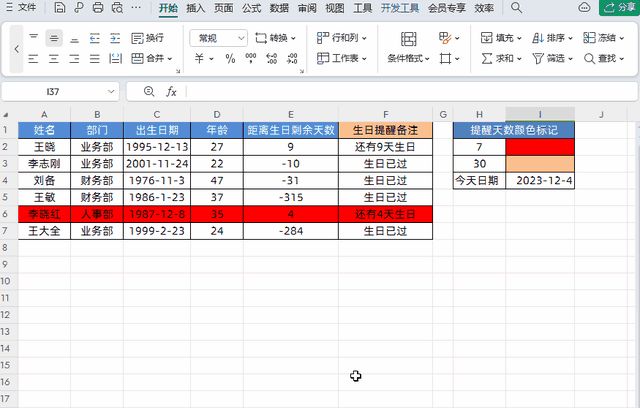Open the Sort (排序) dropdown
This screenshot has height=408, width=640.
(x=552, y=38)
